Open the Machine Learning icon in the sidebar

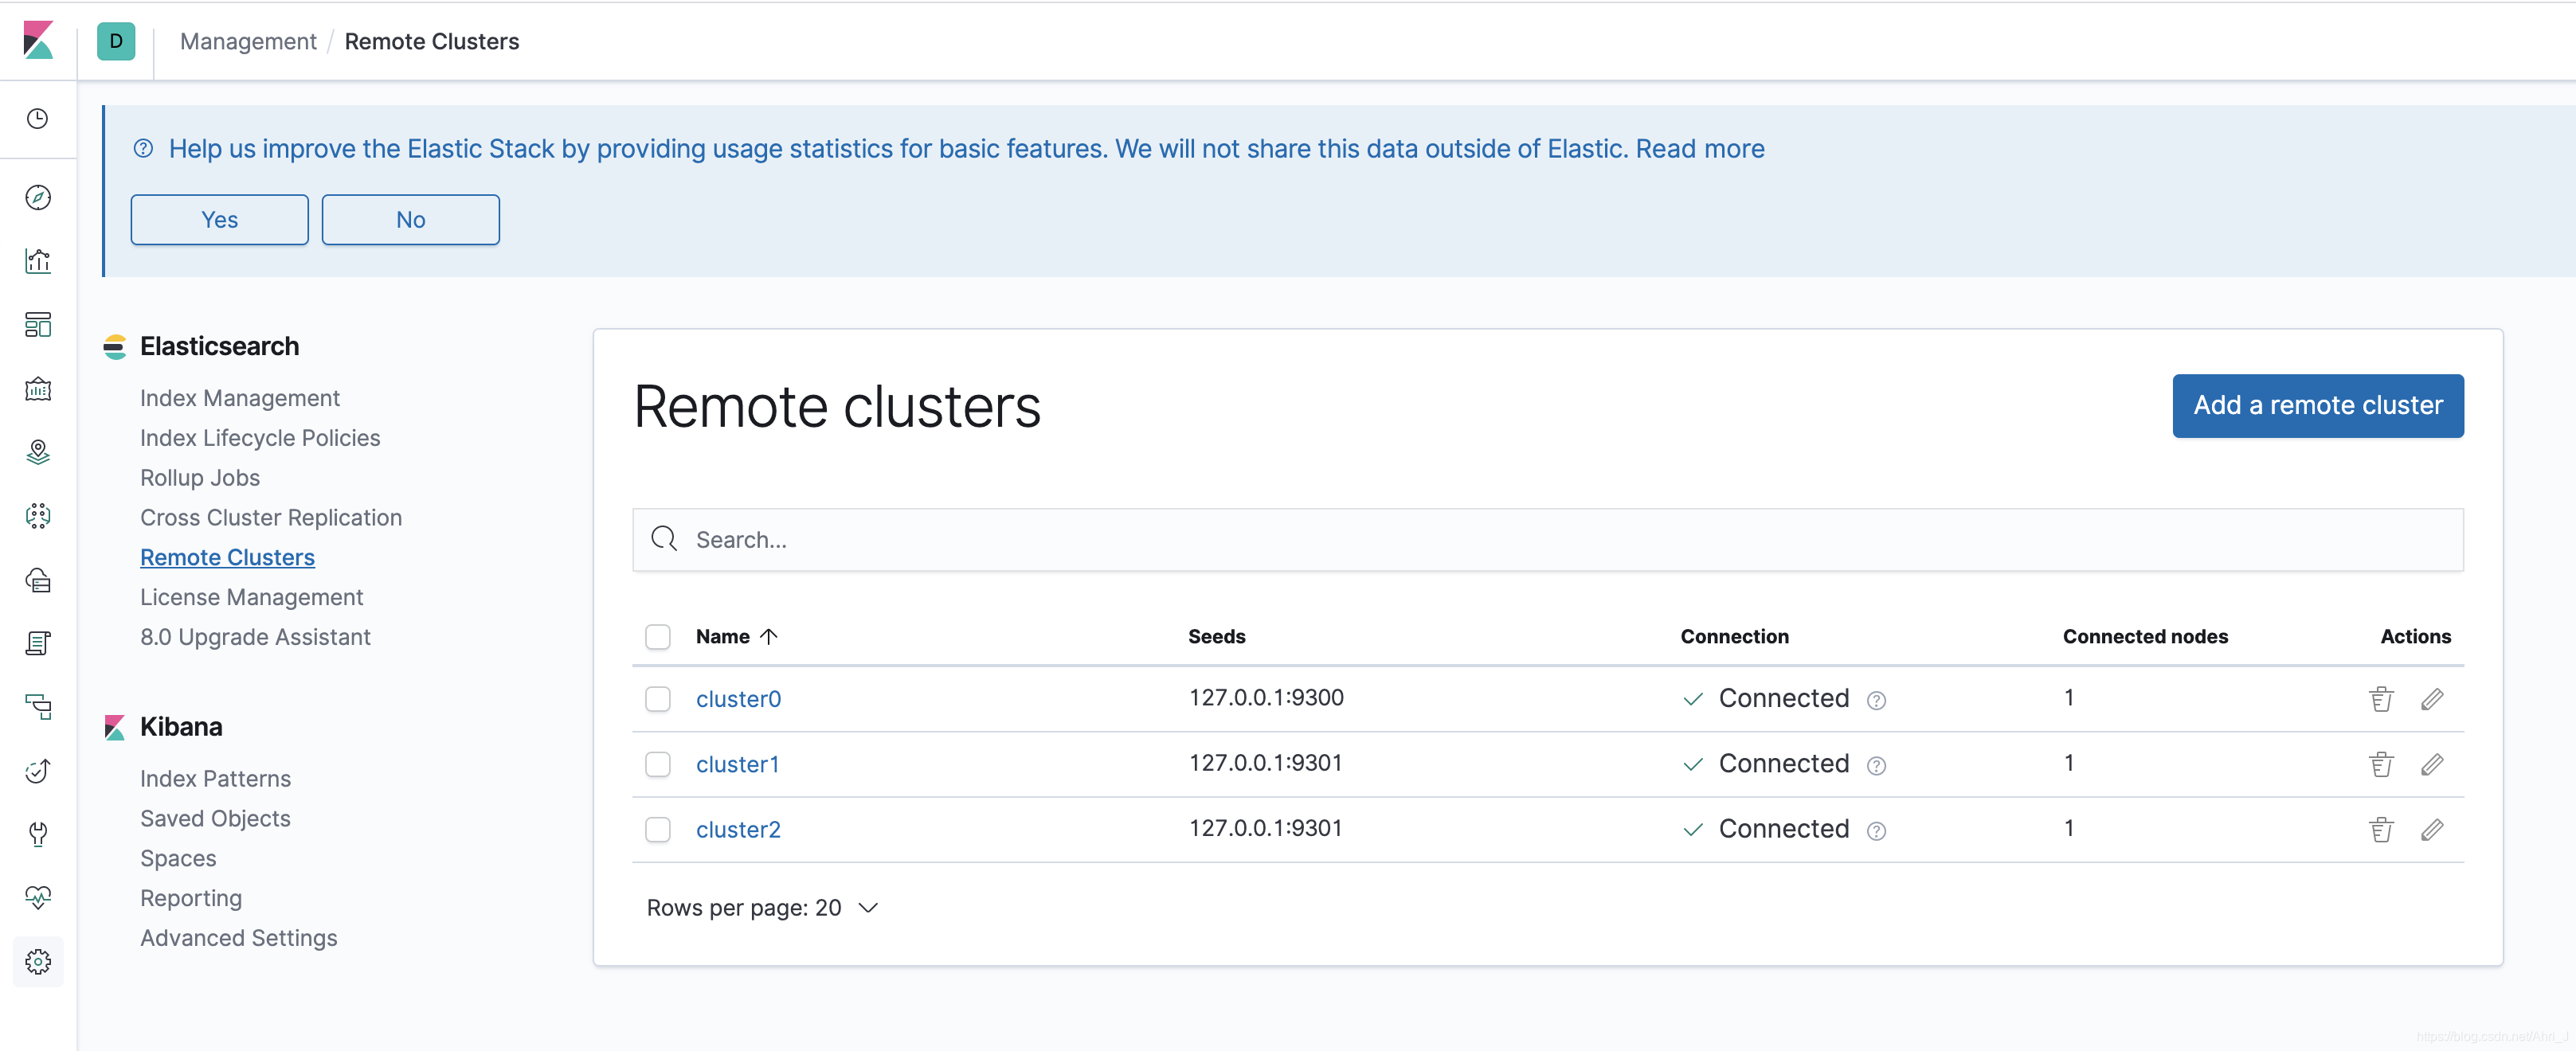tap(38, 516)
